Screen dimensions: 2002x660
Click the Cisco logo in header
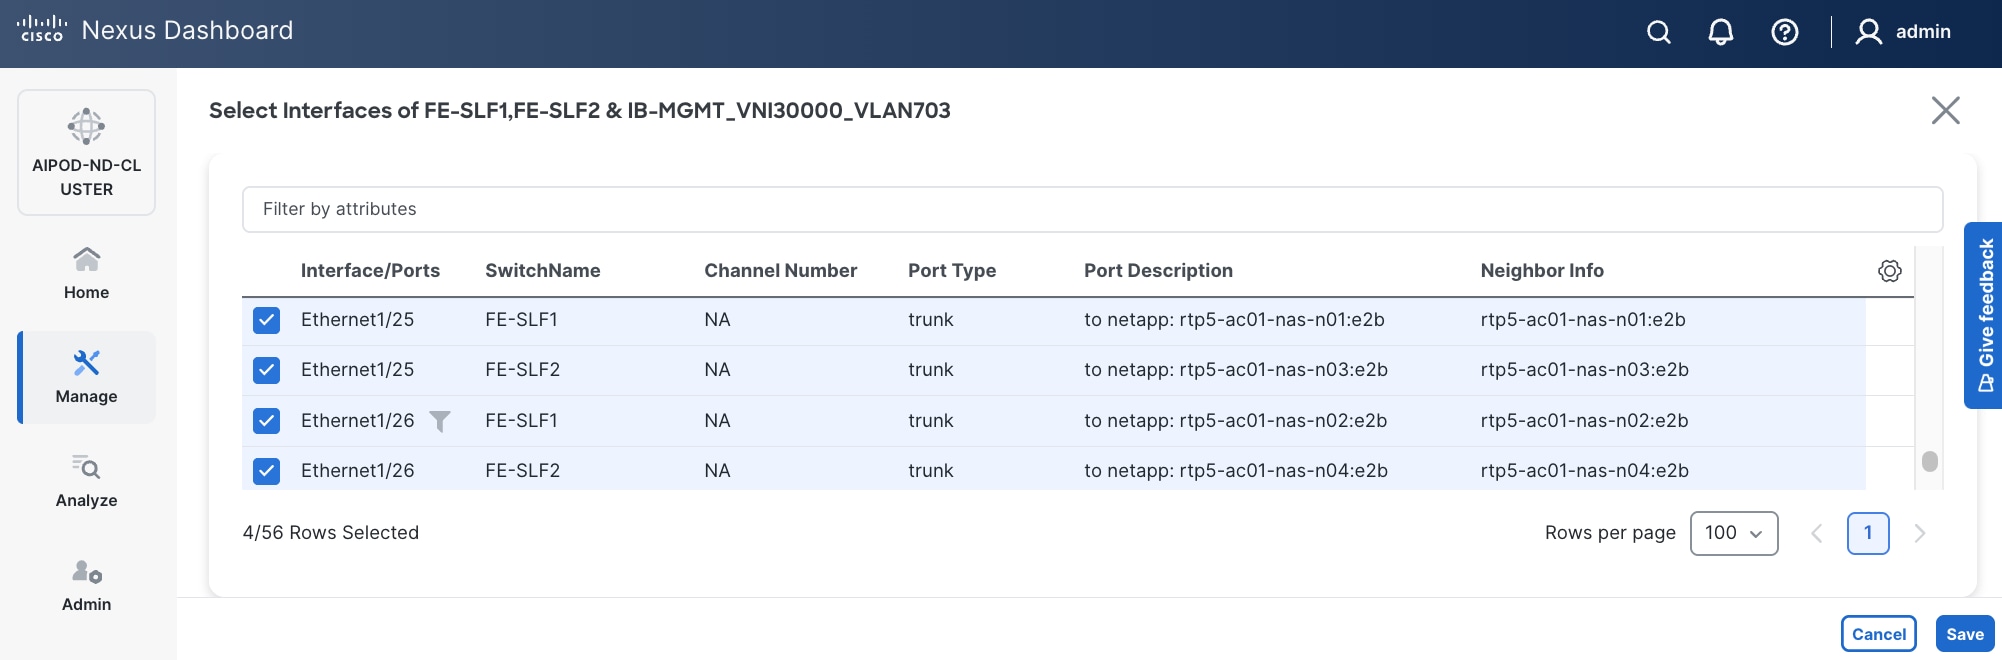[x=42, y=29]
